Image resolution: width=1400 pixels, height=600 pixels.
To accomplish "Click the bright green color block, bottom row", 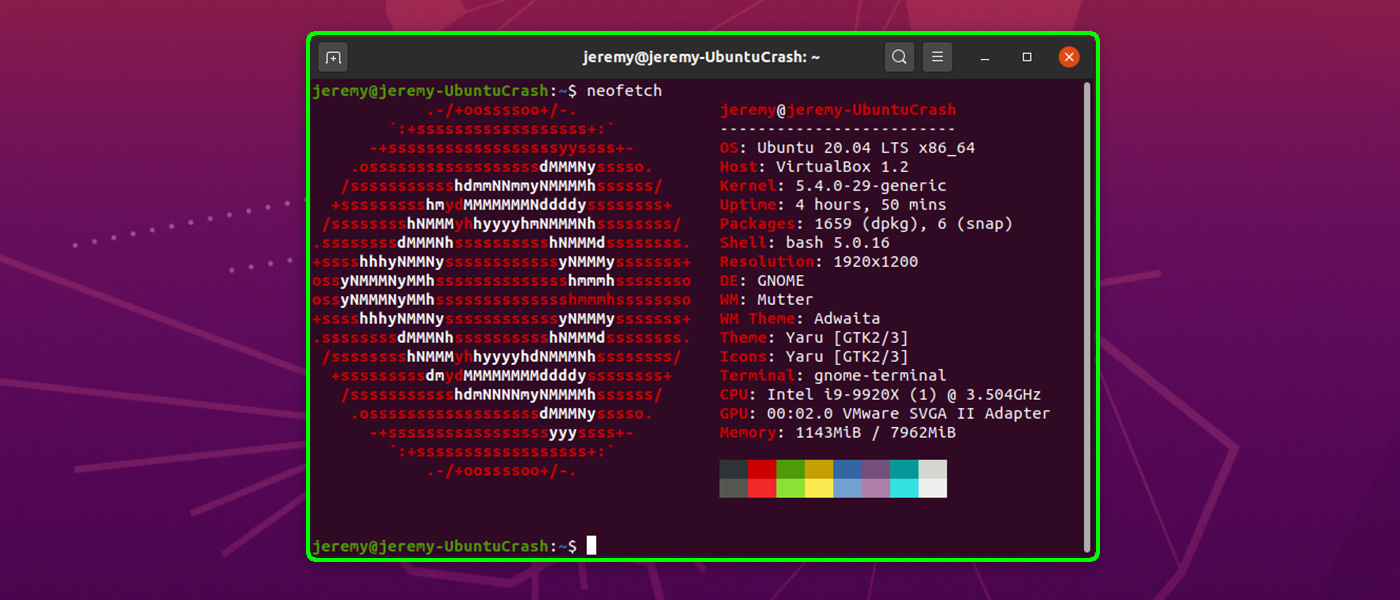I will click(x=791, y=488).
